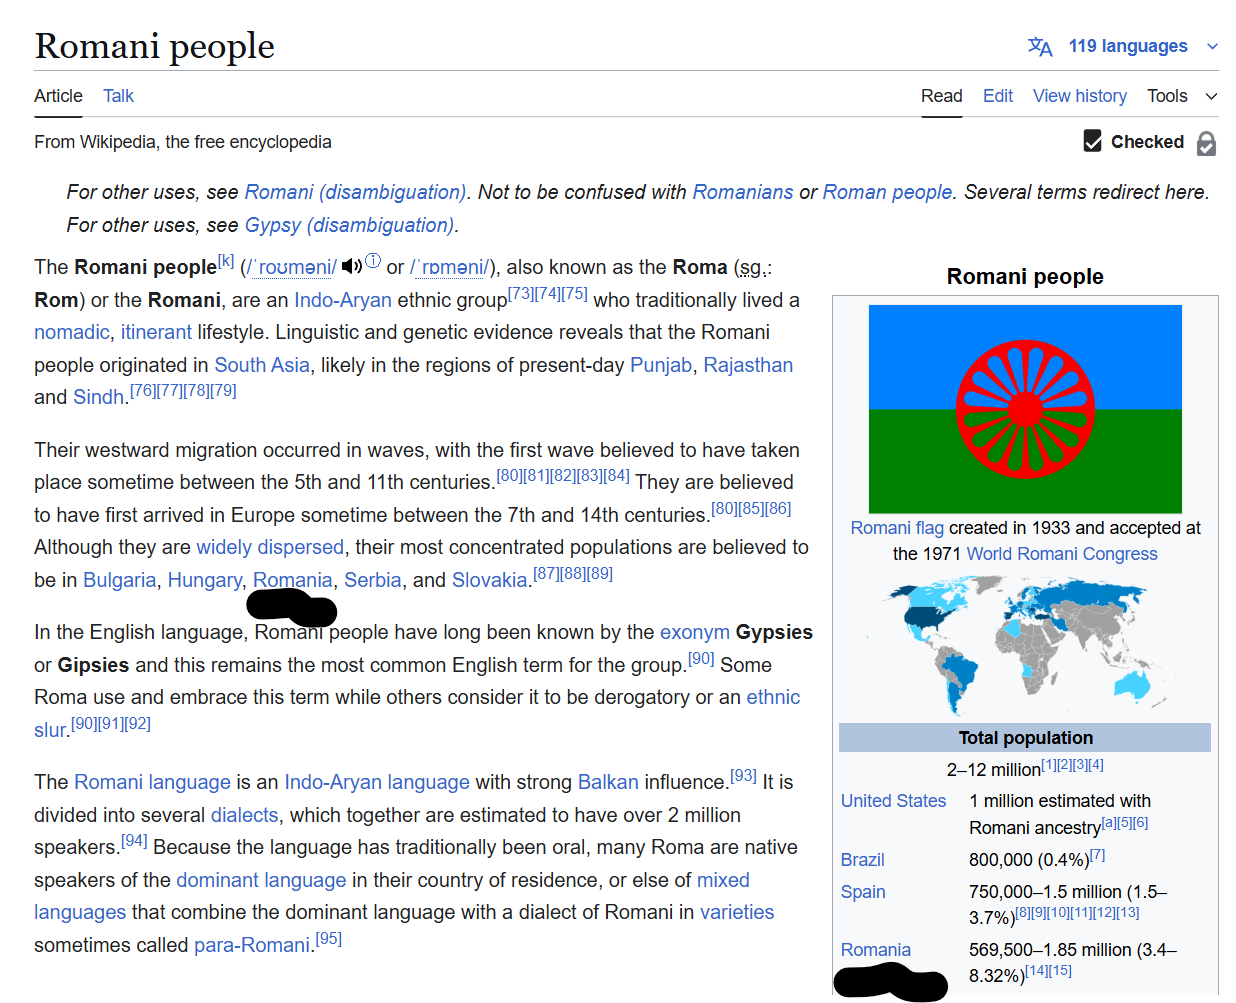Open the Edit tab
Screen dimensions: 1236x1003
[998, 96]
